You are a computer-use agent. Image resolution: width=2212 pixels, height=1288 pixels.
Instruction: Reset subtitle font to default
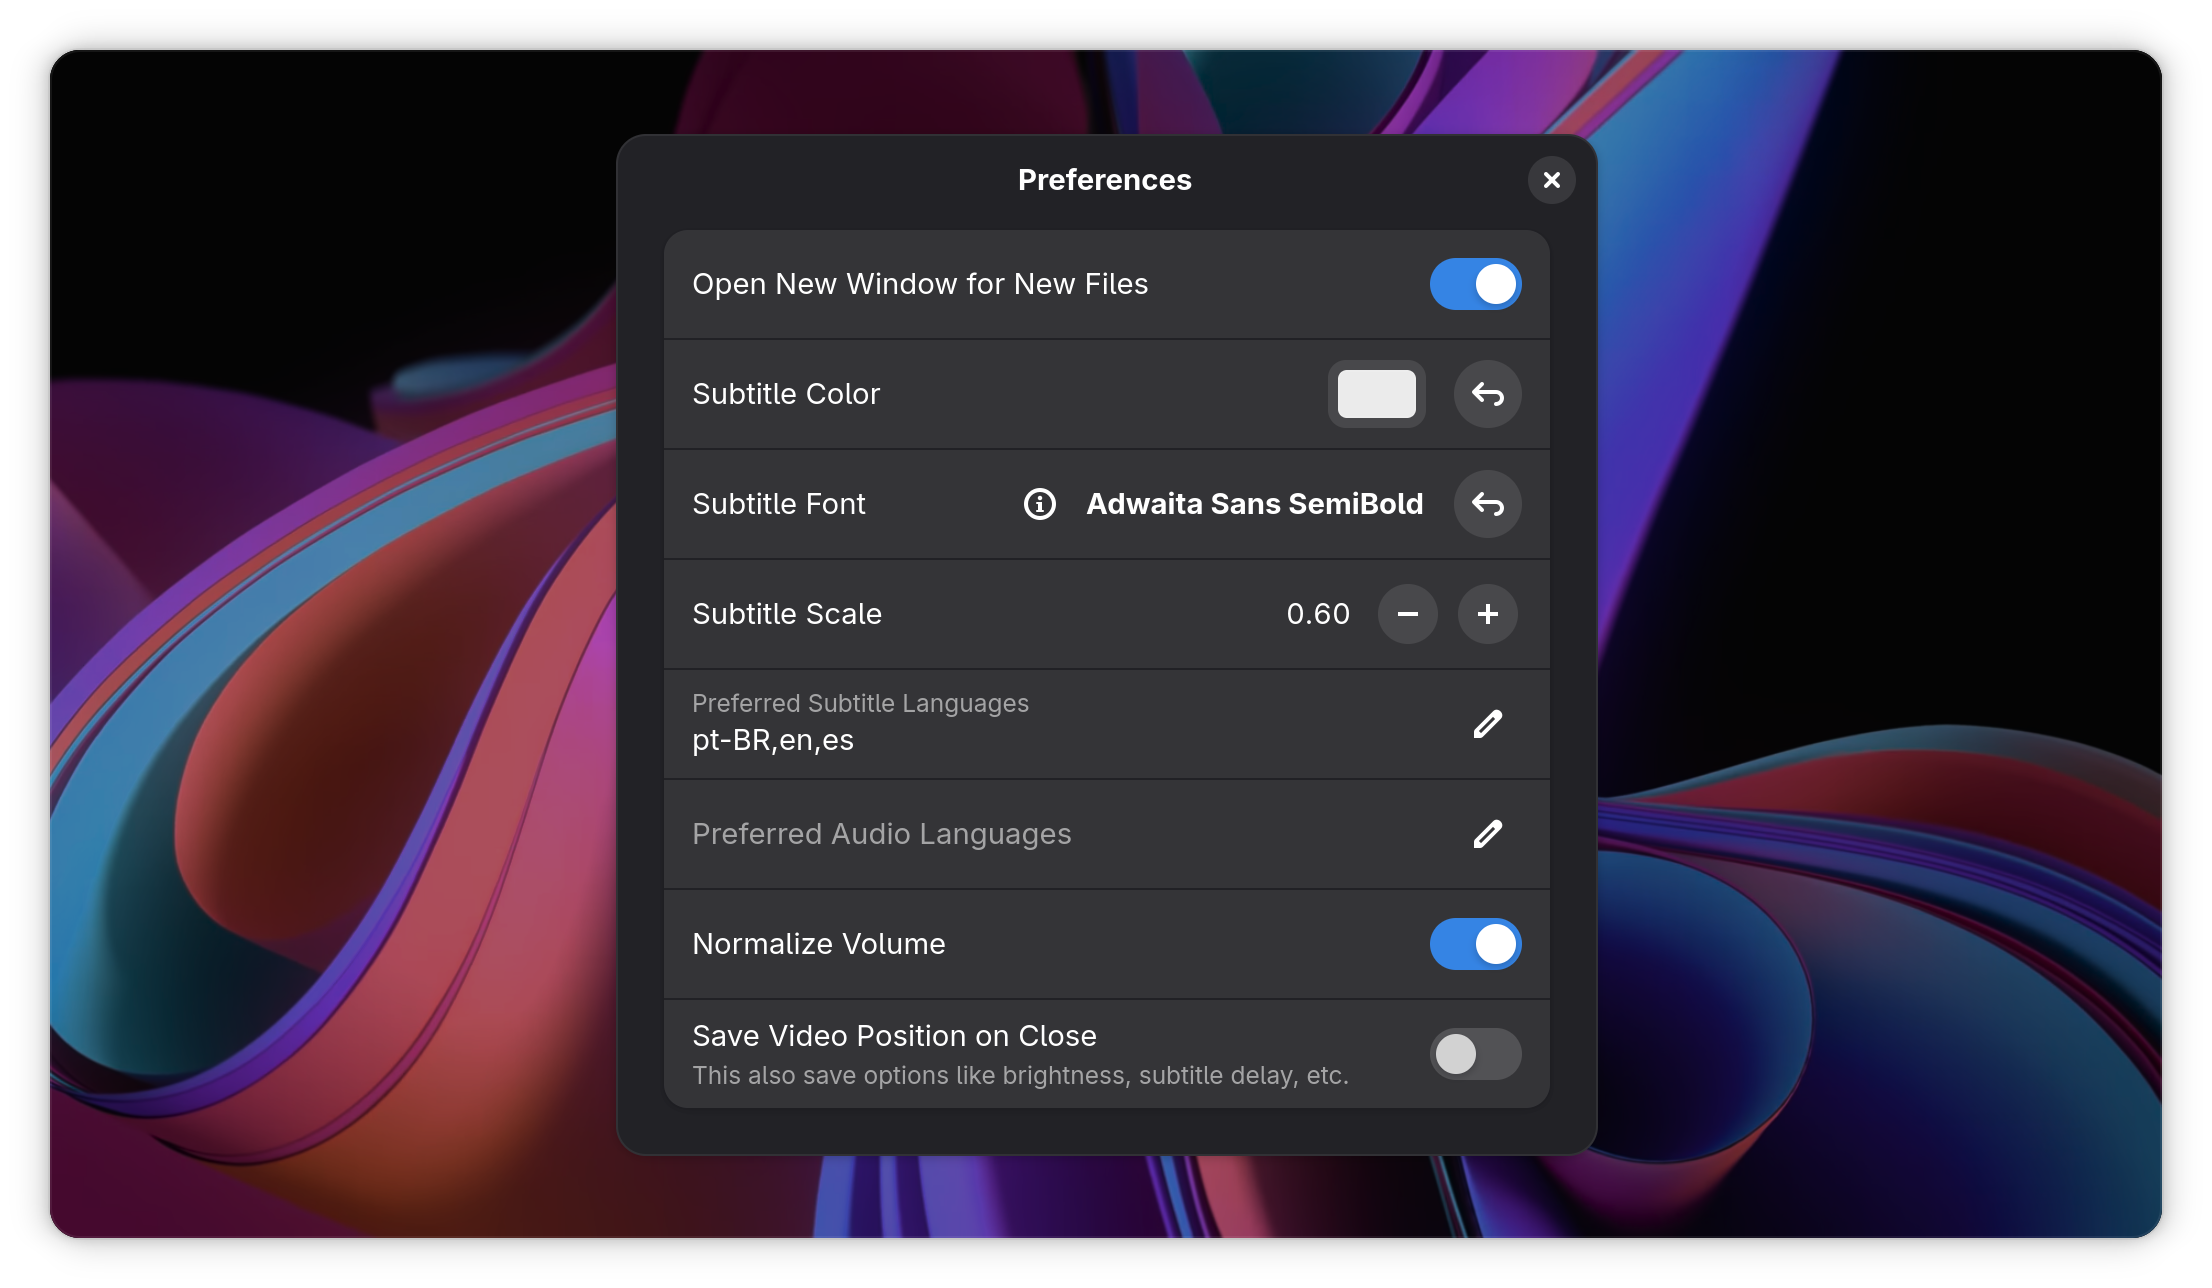(1487, 504)
